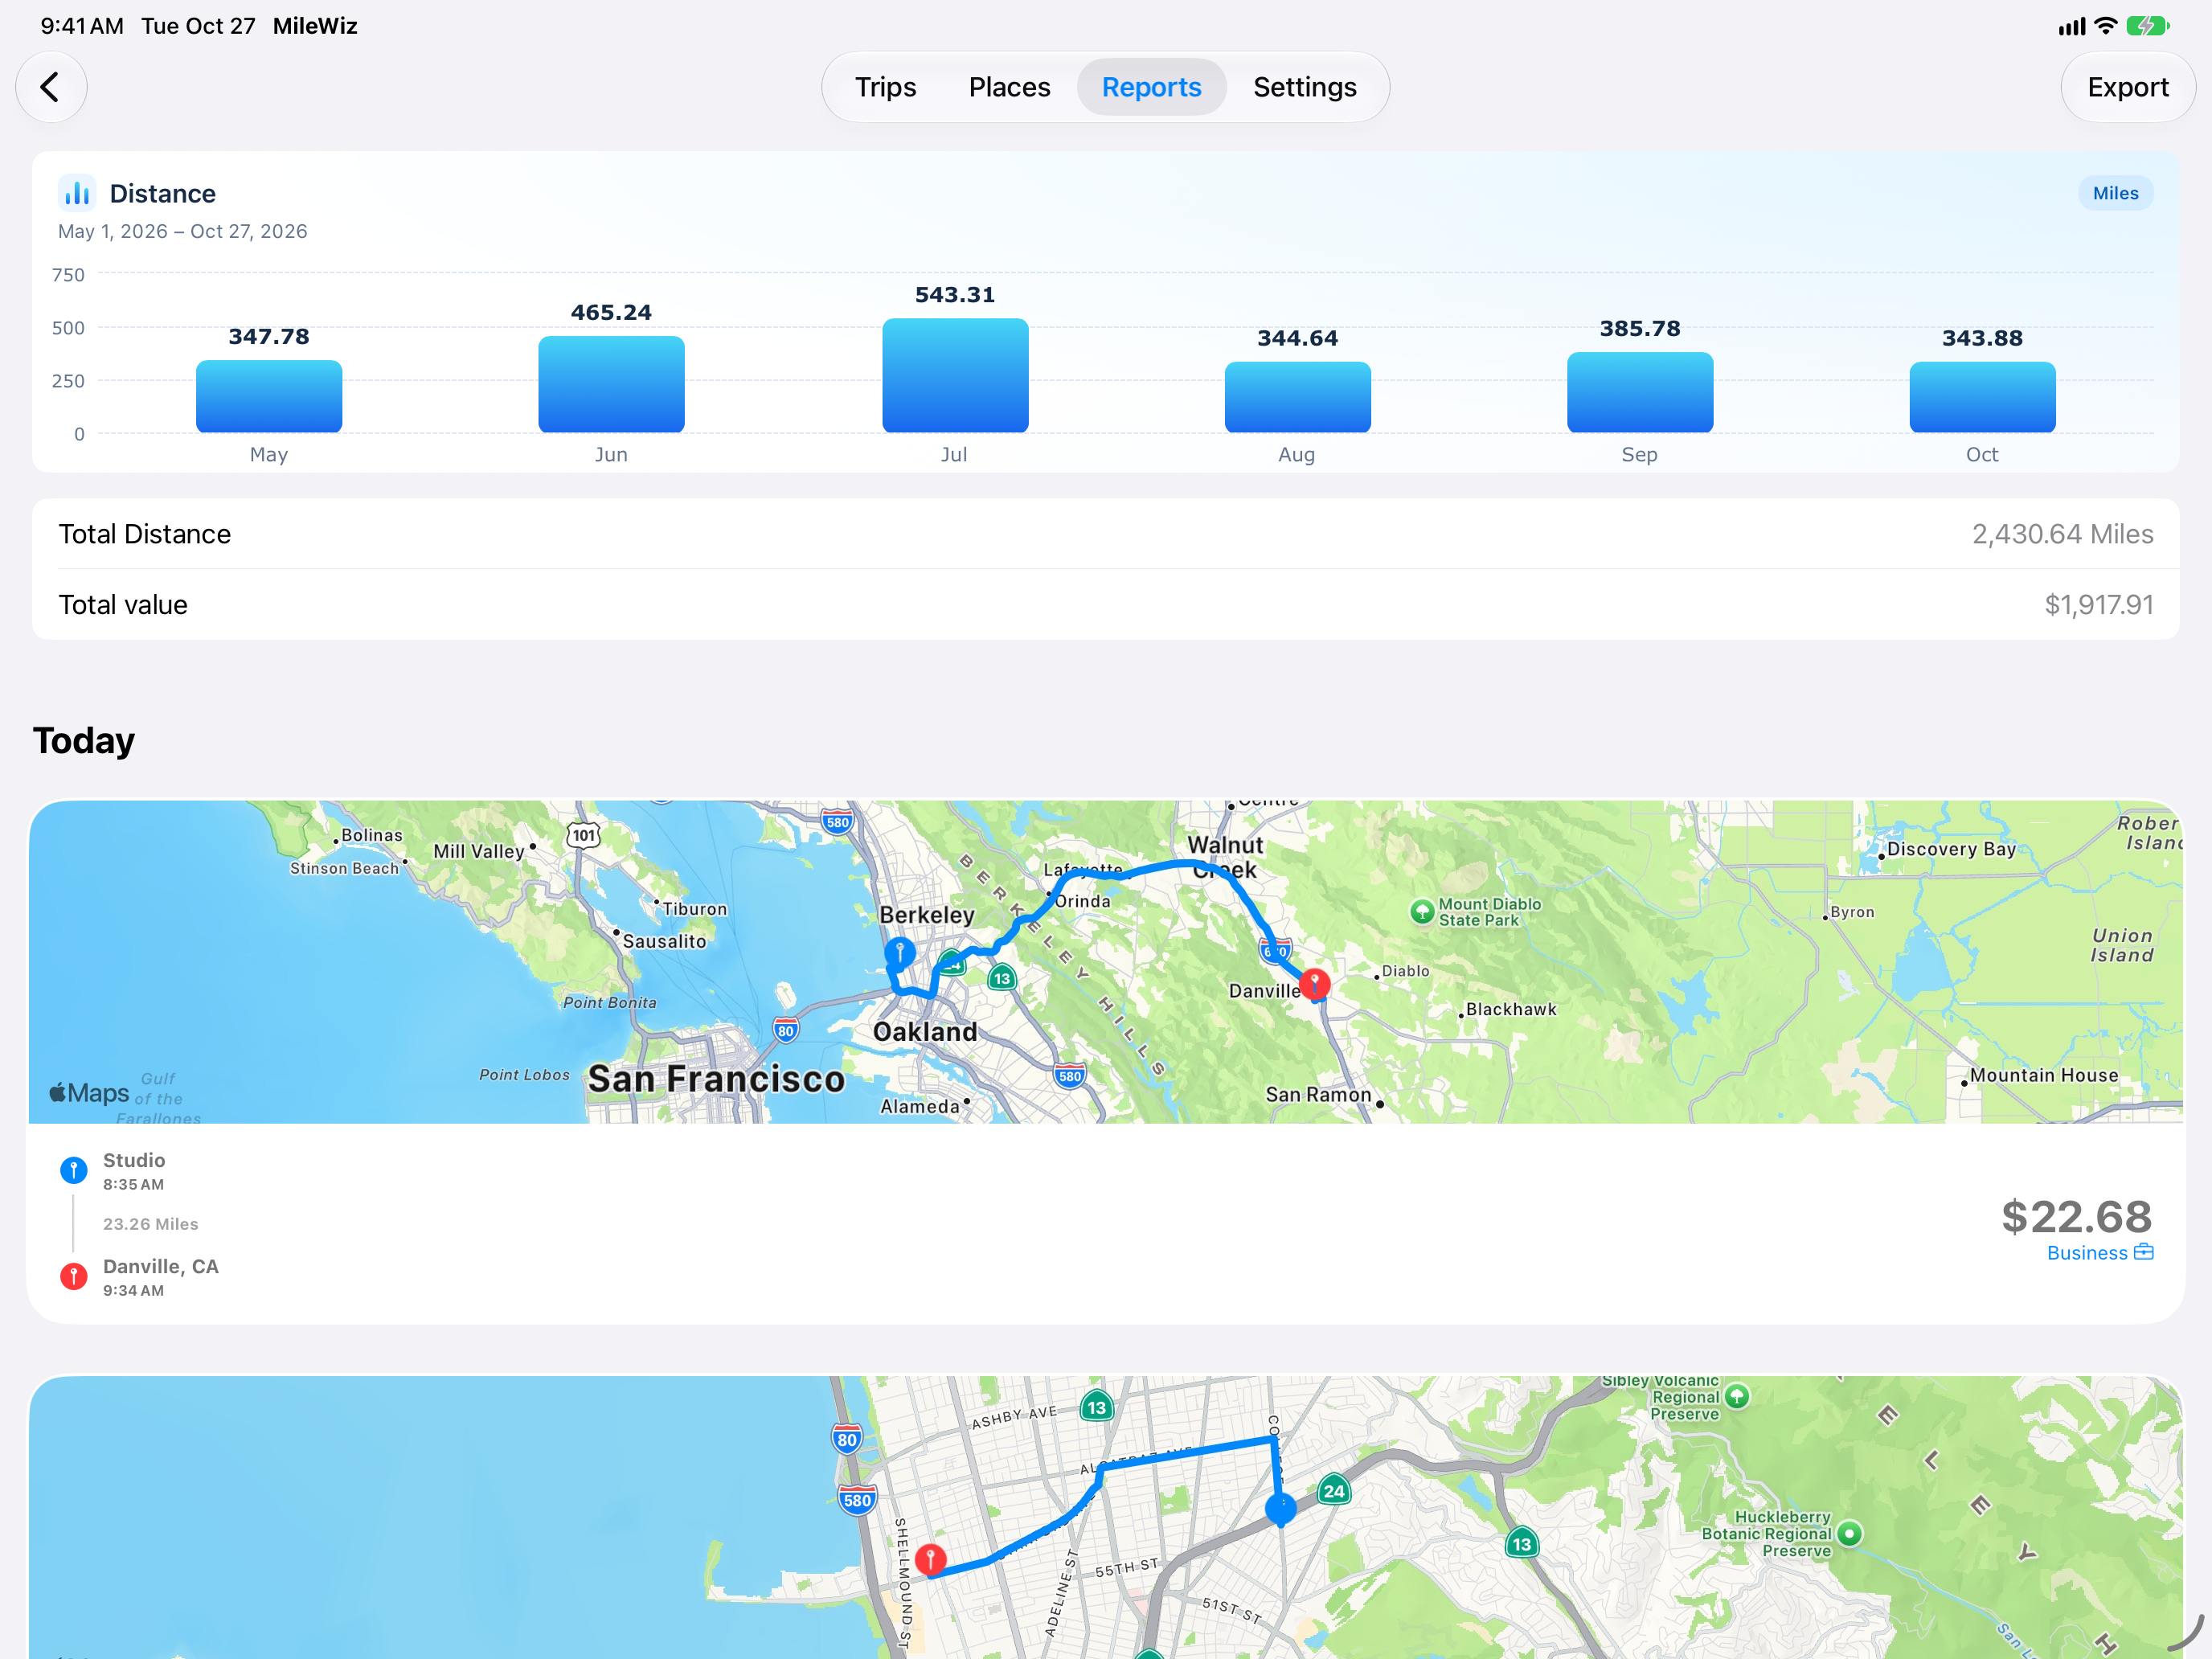The height and width of the screenshot is (1659, 2212).
Task: Click the Business briefcase icon
Action: pos(2143,1251)
